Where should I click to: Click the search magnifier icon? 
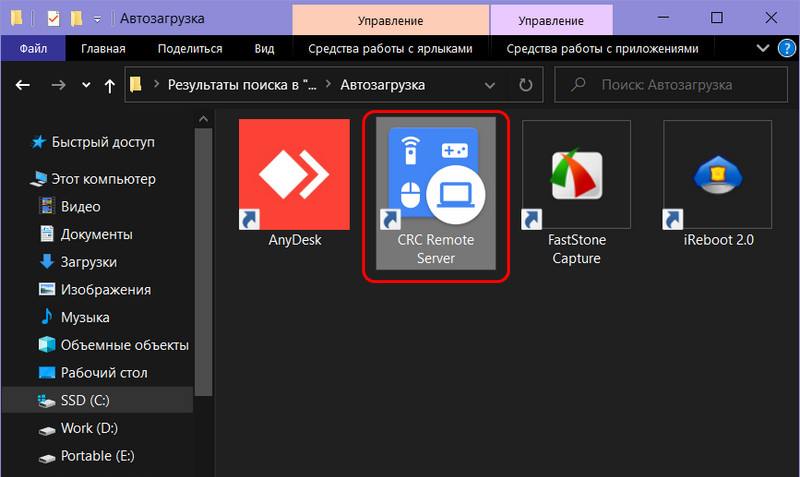tap(578, 84)
